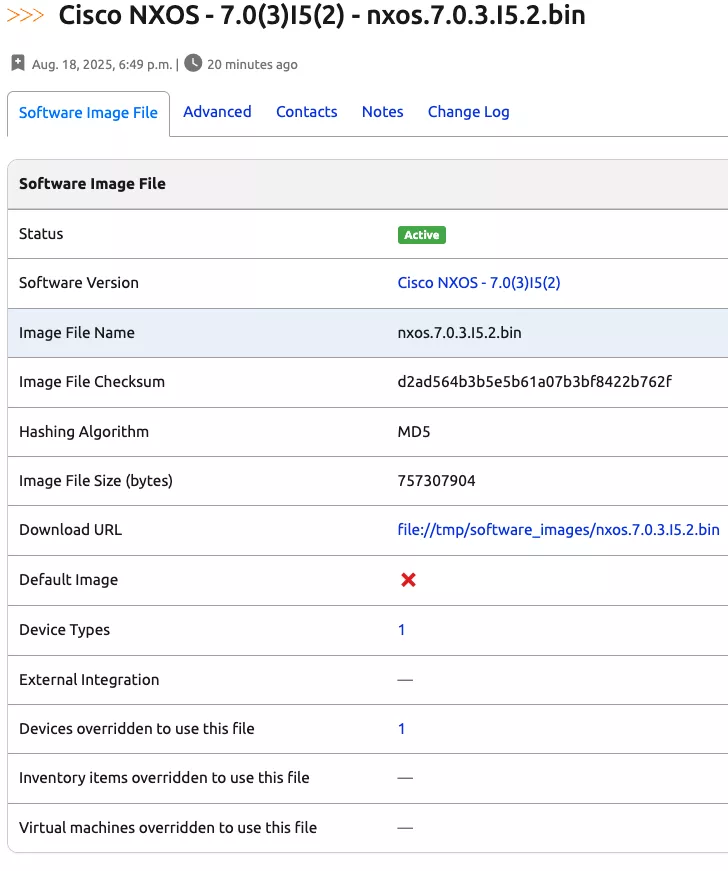The height and width of the screenshot is (871, 728).
Task: Switch to the Advanced tab
Action: 217,112
